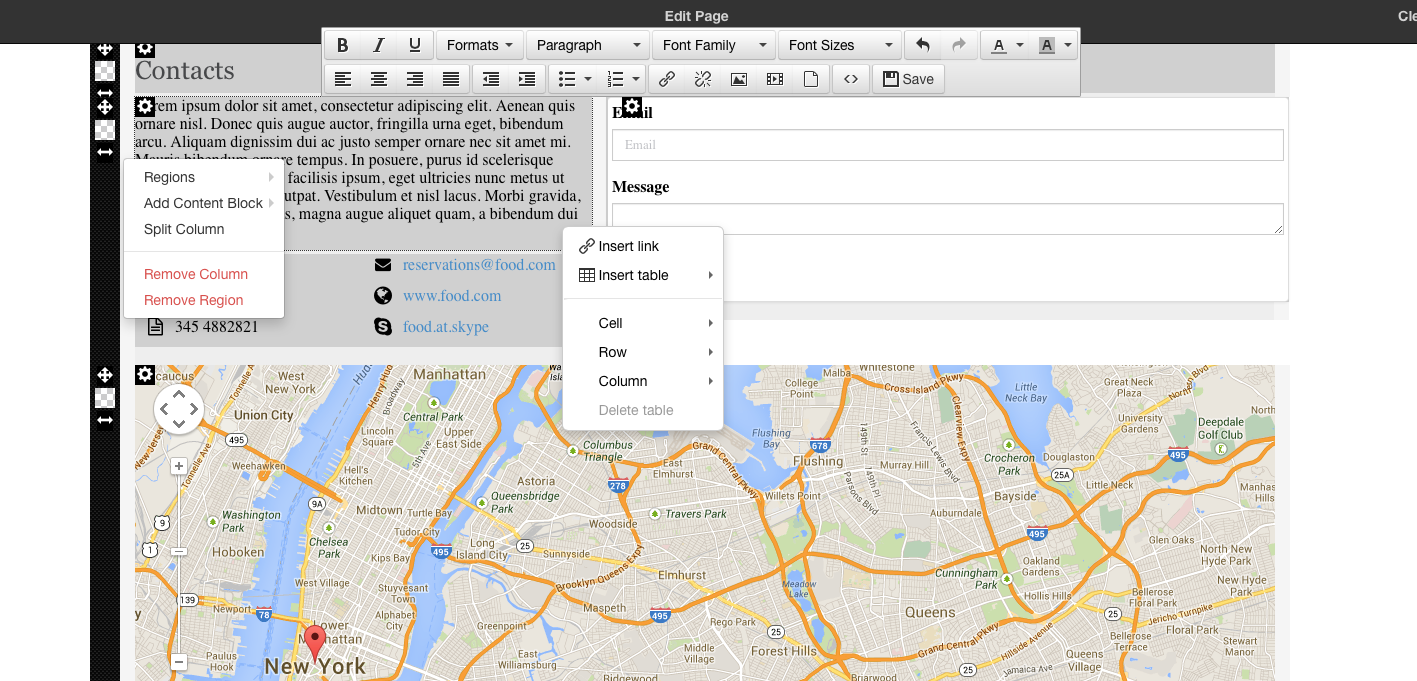The height and width of the screenshot is (681, 1417).
Task: Click the undo arrow in toolbar
Action: [x=923, y=45]
